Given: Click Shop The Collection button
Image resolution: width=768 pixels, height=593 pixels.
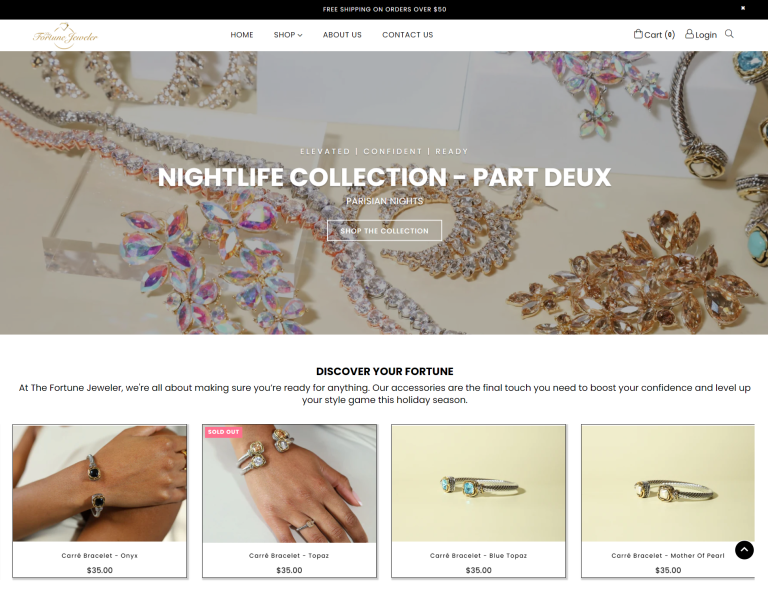Looking at the screenshot, I should 384,231.
